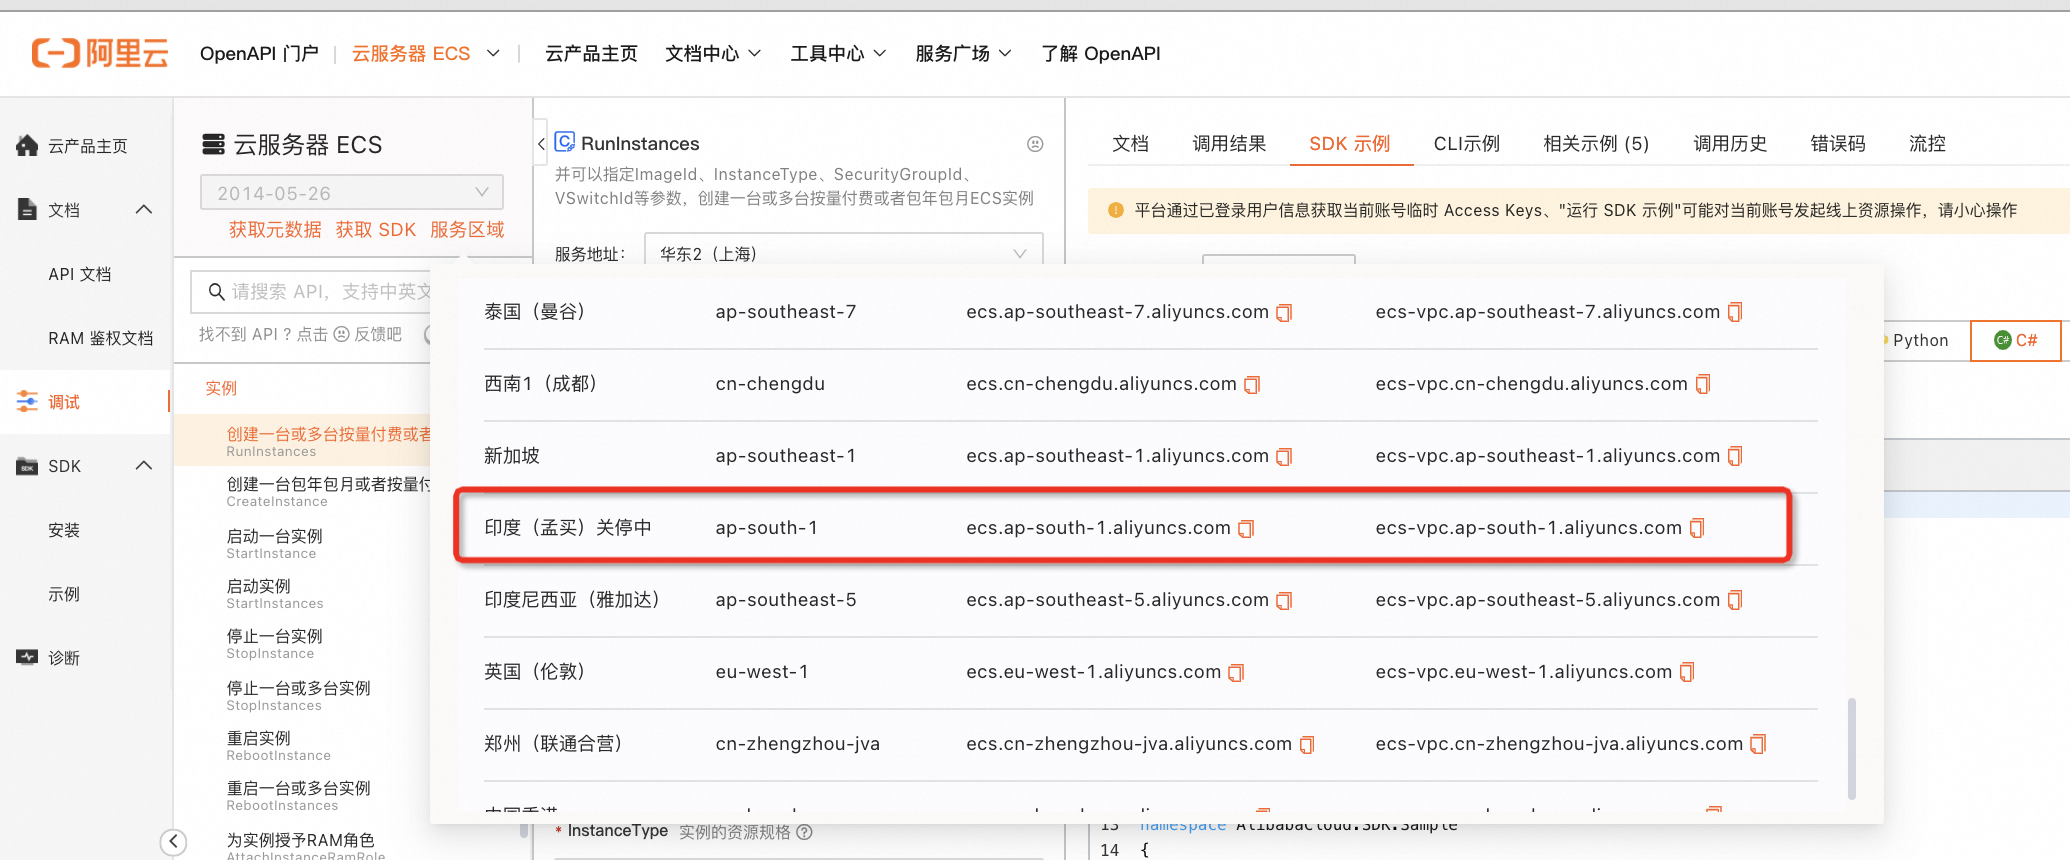Open the 2014-05-26 version dropdown

coord(352,192)
